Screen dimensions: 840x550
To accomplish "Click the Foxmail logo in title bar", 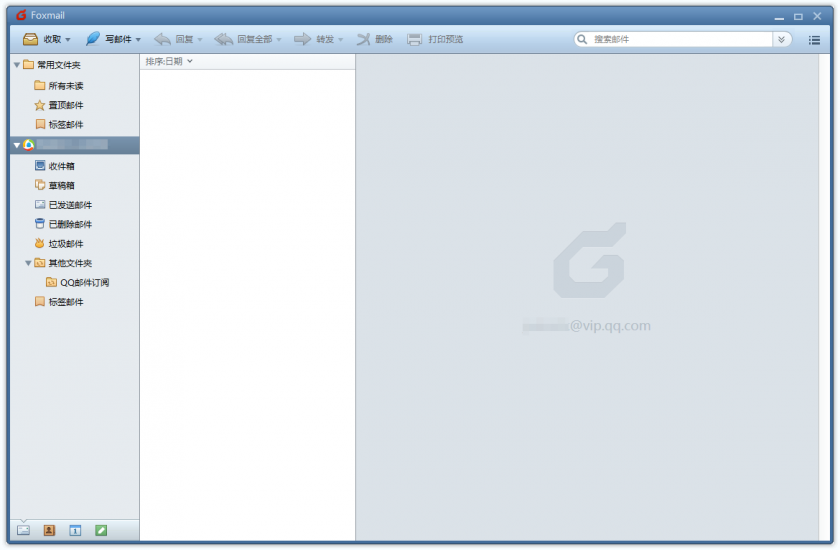I will click(21, 15).
